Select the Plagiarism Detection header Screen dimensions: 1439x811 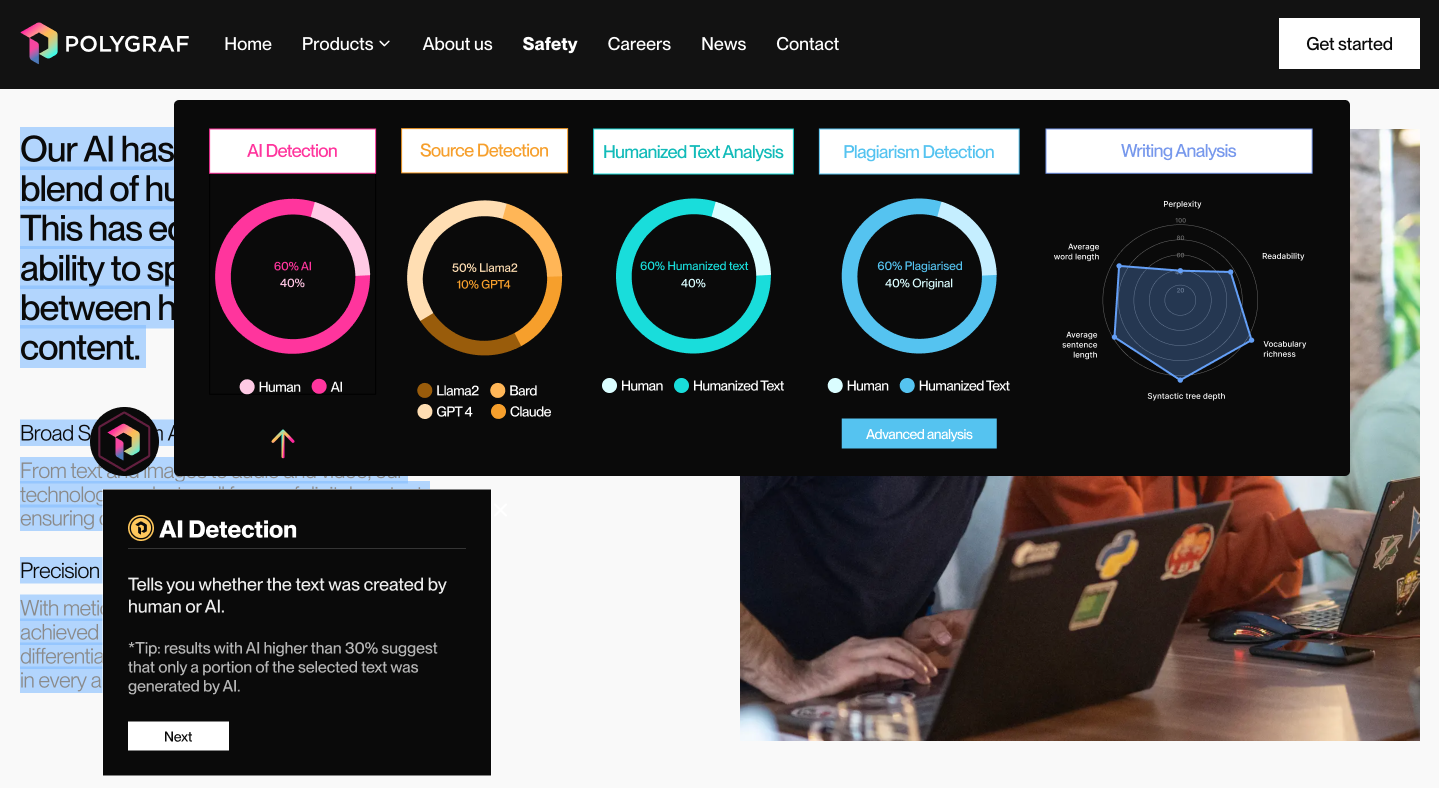tap(919, 152)
